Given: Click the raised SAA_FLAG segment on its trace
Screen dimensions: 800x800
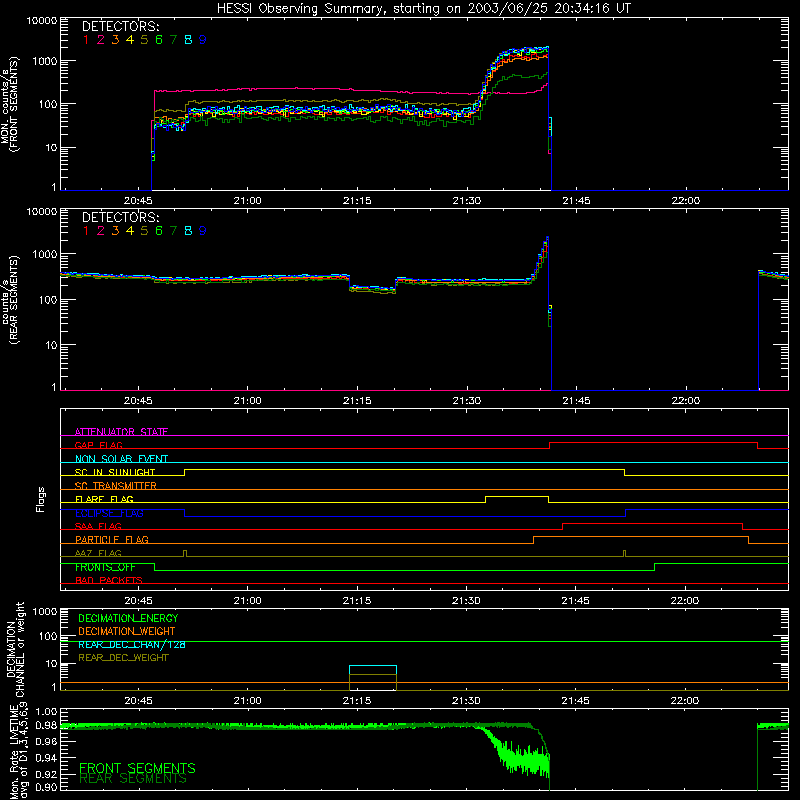Looking at the screenshot, I should (x=653, y=524).
